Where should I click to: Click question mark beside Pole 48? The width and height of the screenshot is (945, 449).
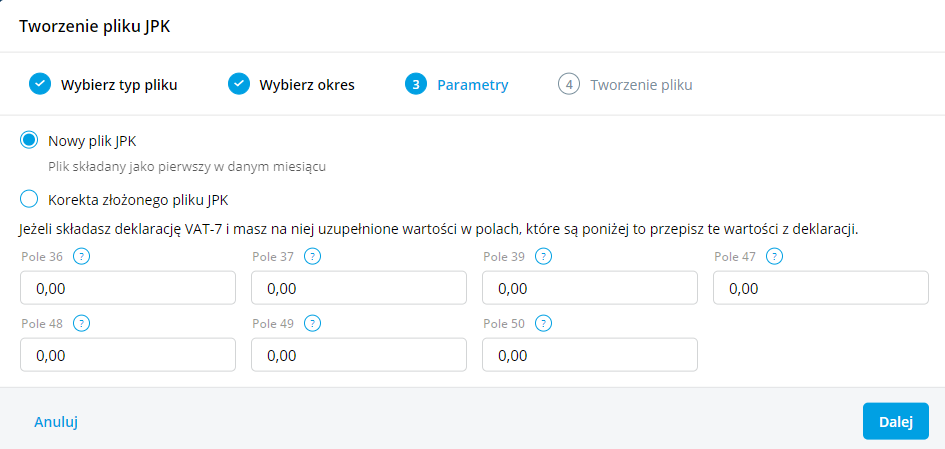(82, 323)
